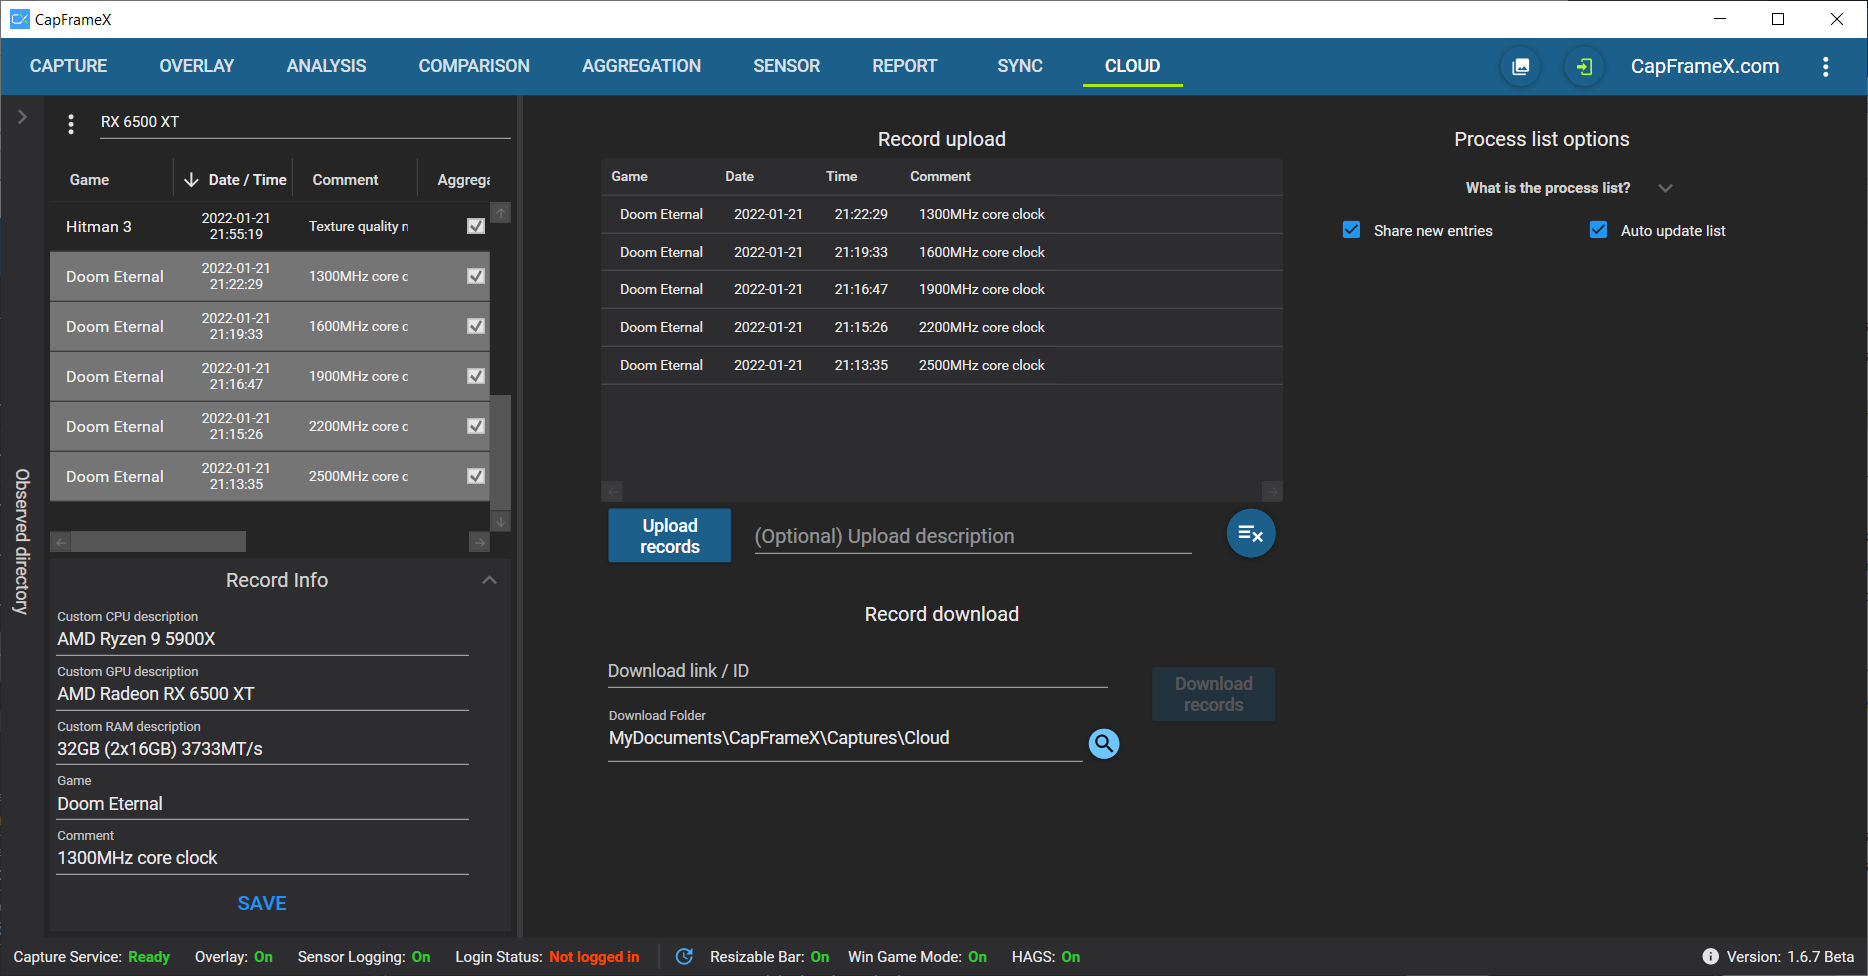This screenshot has height=976, width=1868.
Task: Select the Hitman 3 record row
Action: 269,226
